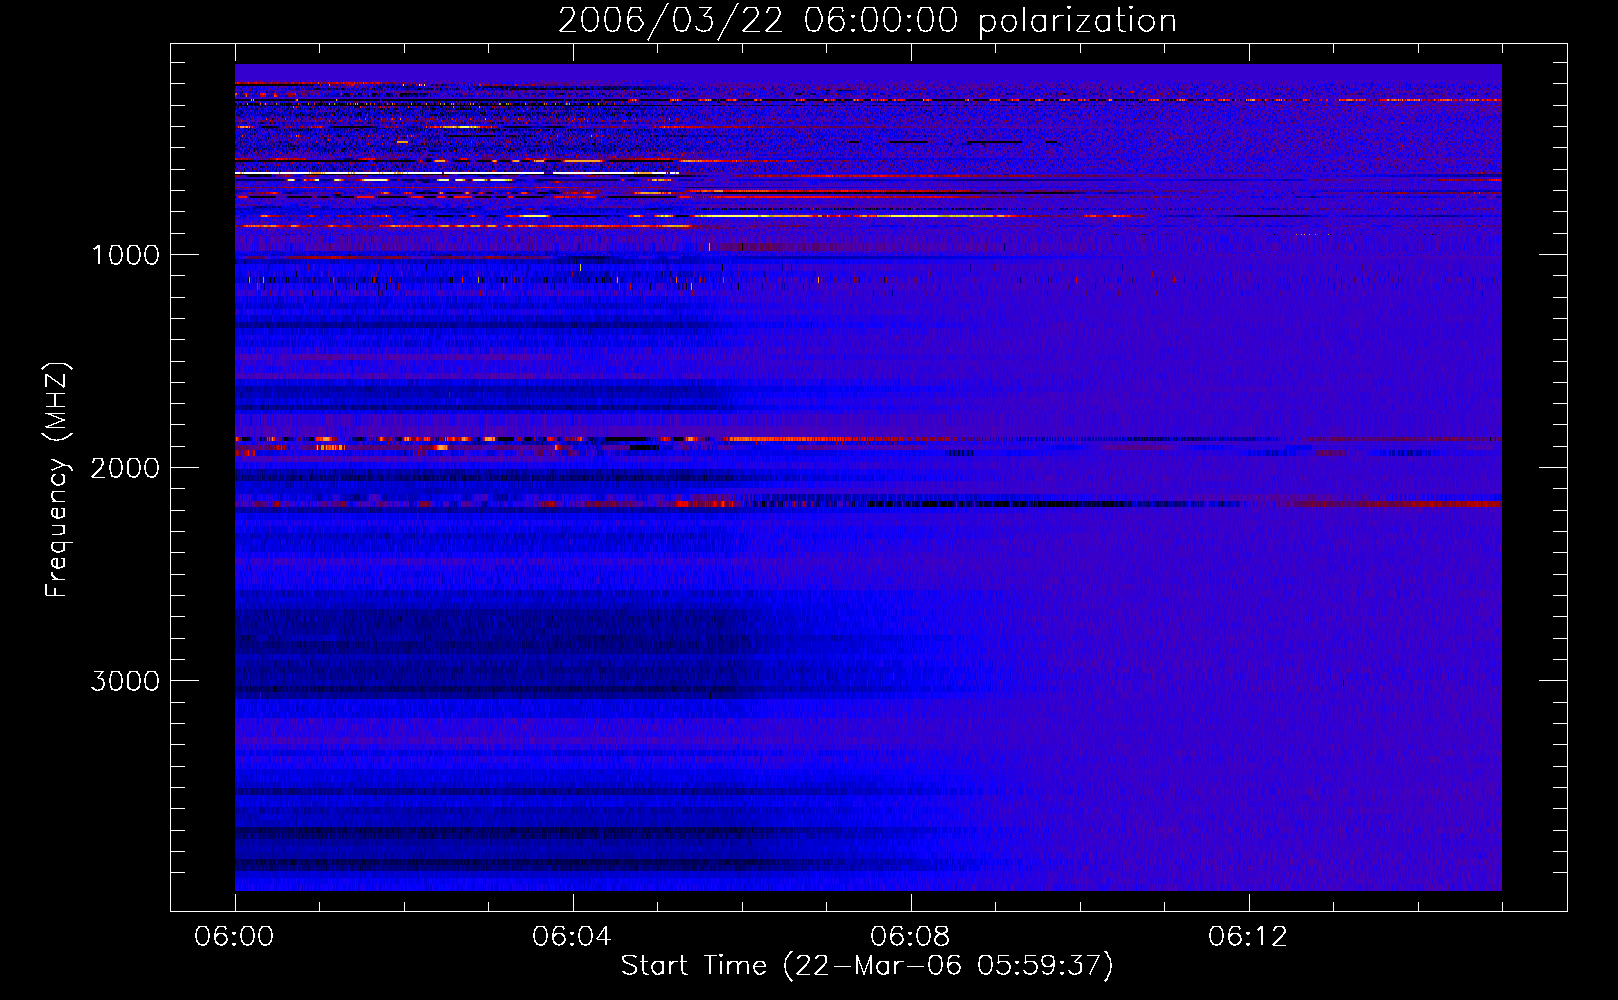Click the 3000 frequency tick label
The image size is (1618, 1000).
(125, 681)
